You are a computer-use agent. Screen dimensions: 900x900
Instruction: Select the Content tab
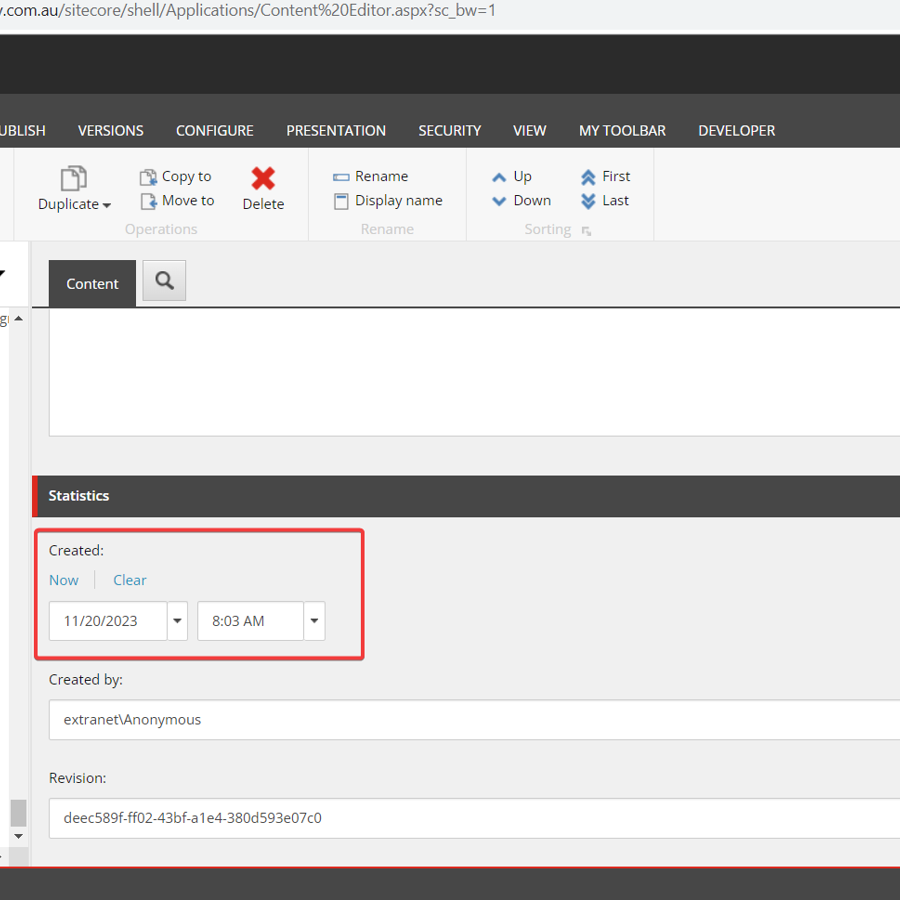(92, 284)
